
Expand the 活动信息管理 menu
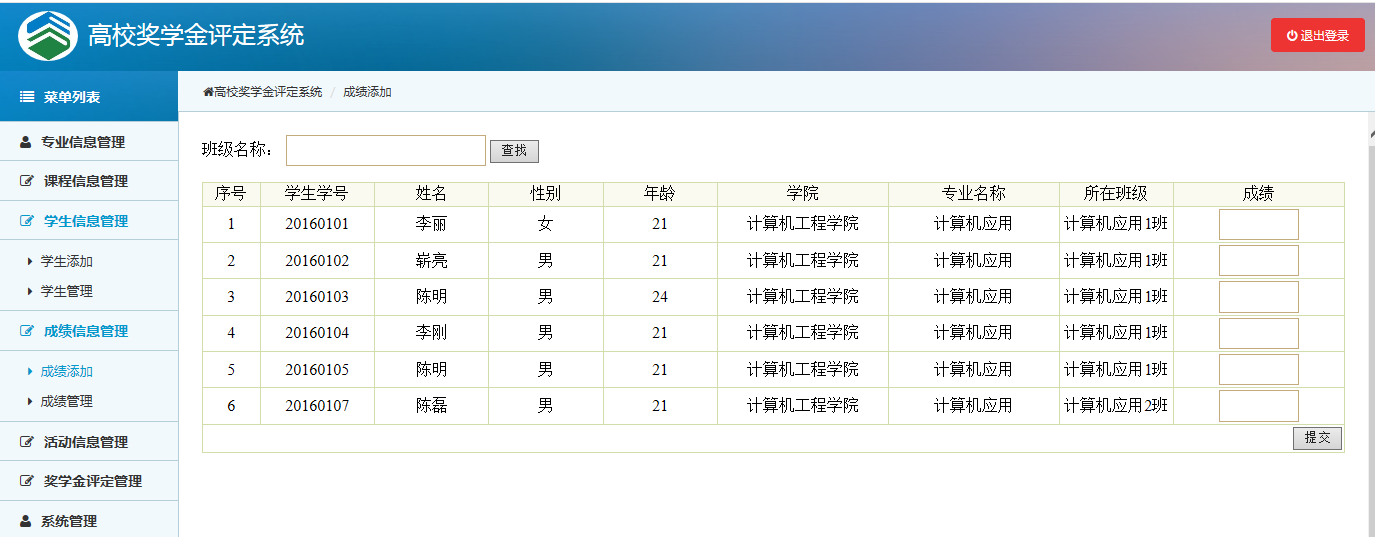coord(89,442)
